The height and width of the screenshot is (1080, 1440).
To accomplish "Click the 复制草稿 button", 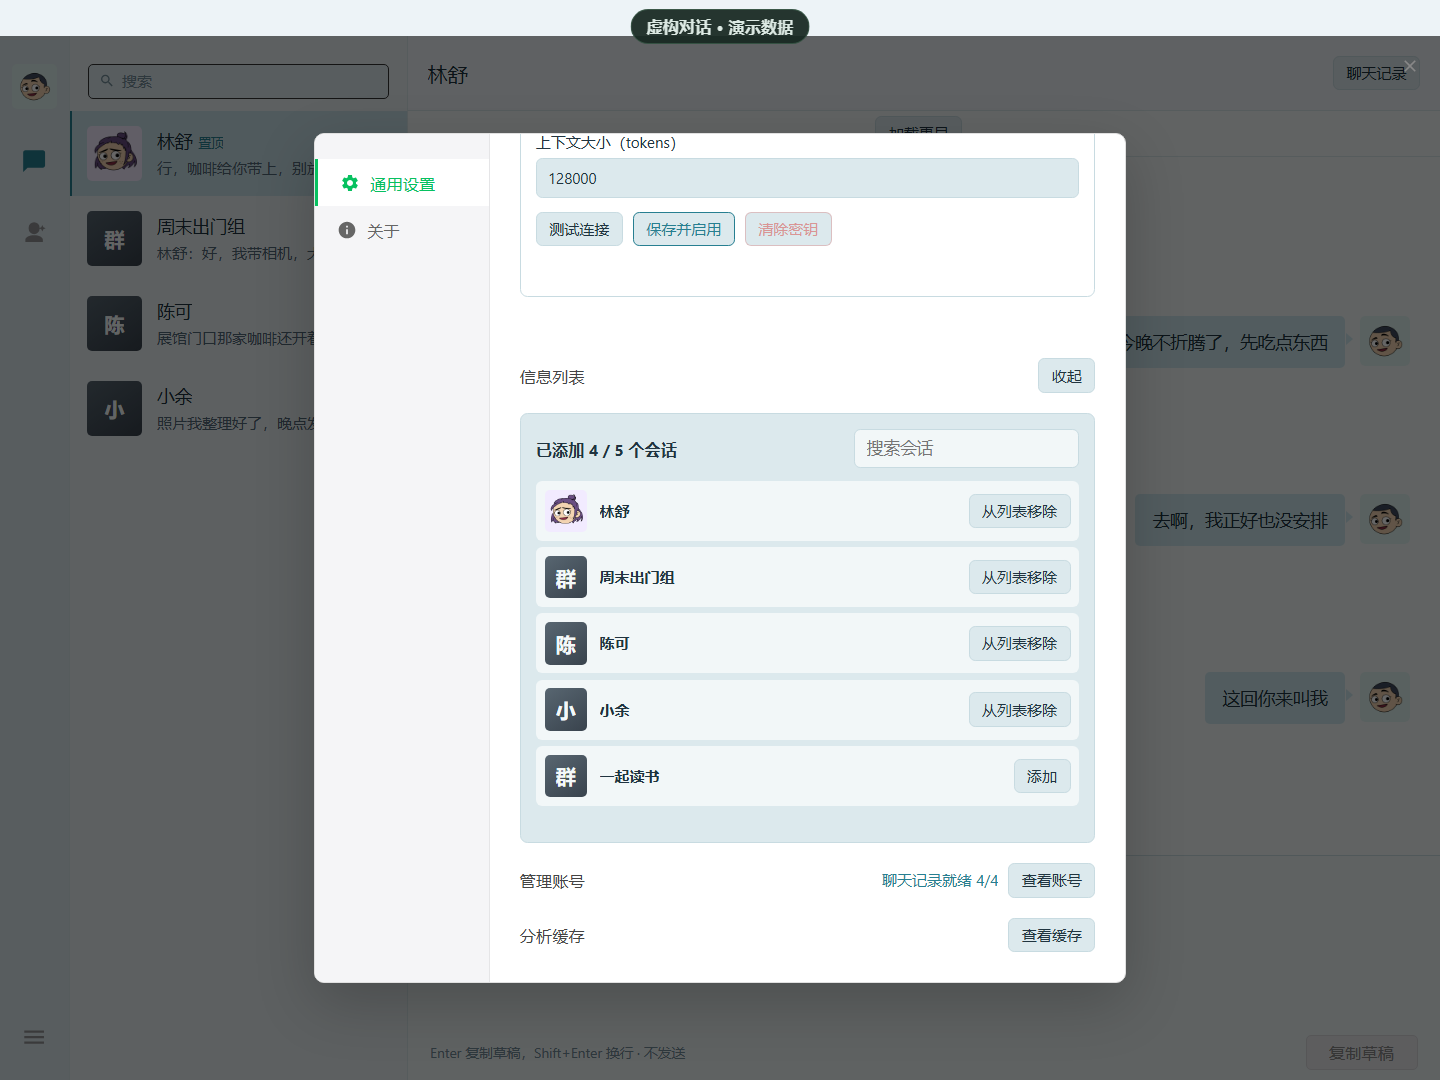I will pos(1361,1053).
